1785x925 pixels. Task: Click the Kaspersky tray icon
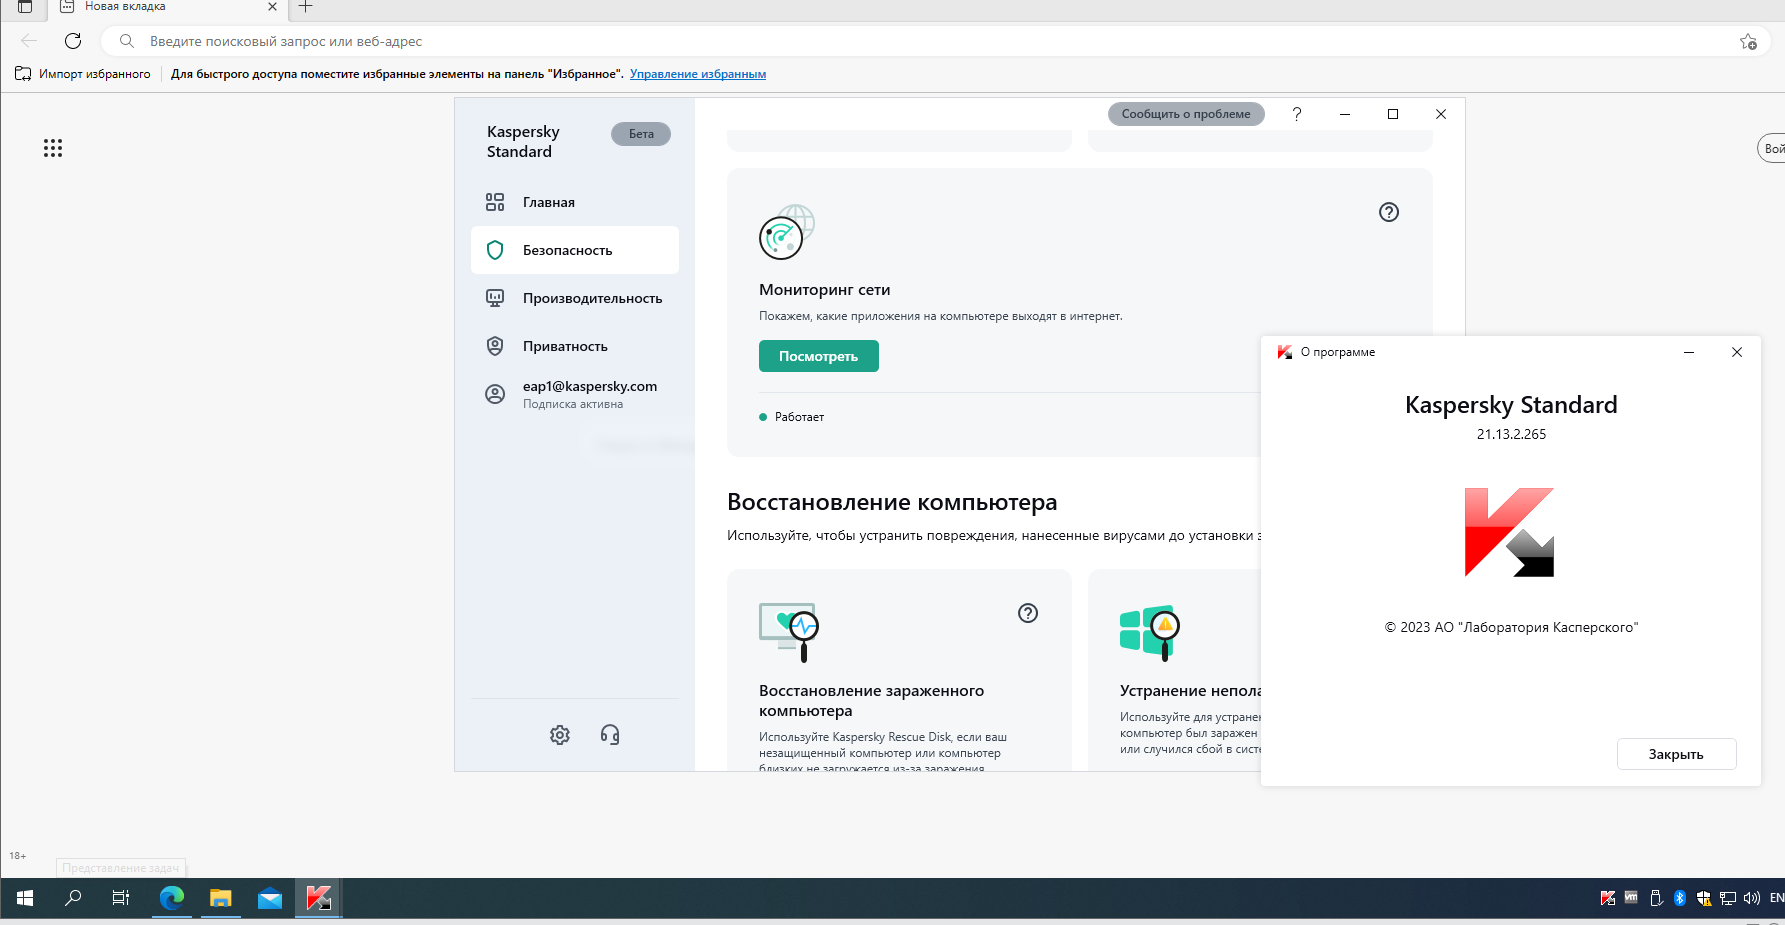(x=1608, y=898)
